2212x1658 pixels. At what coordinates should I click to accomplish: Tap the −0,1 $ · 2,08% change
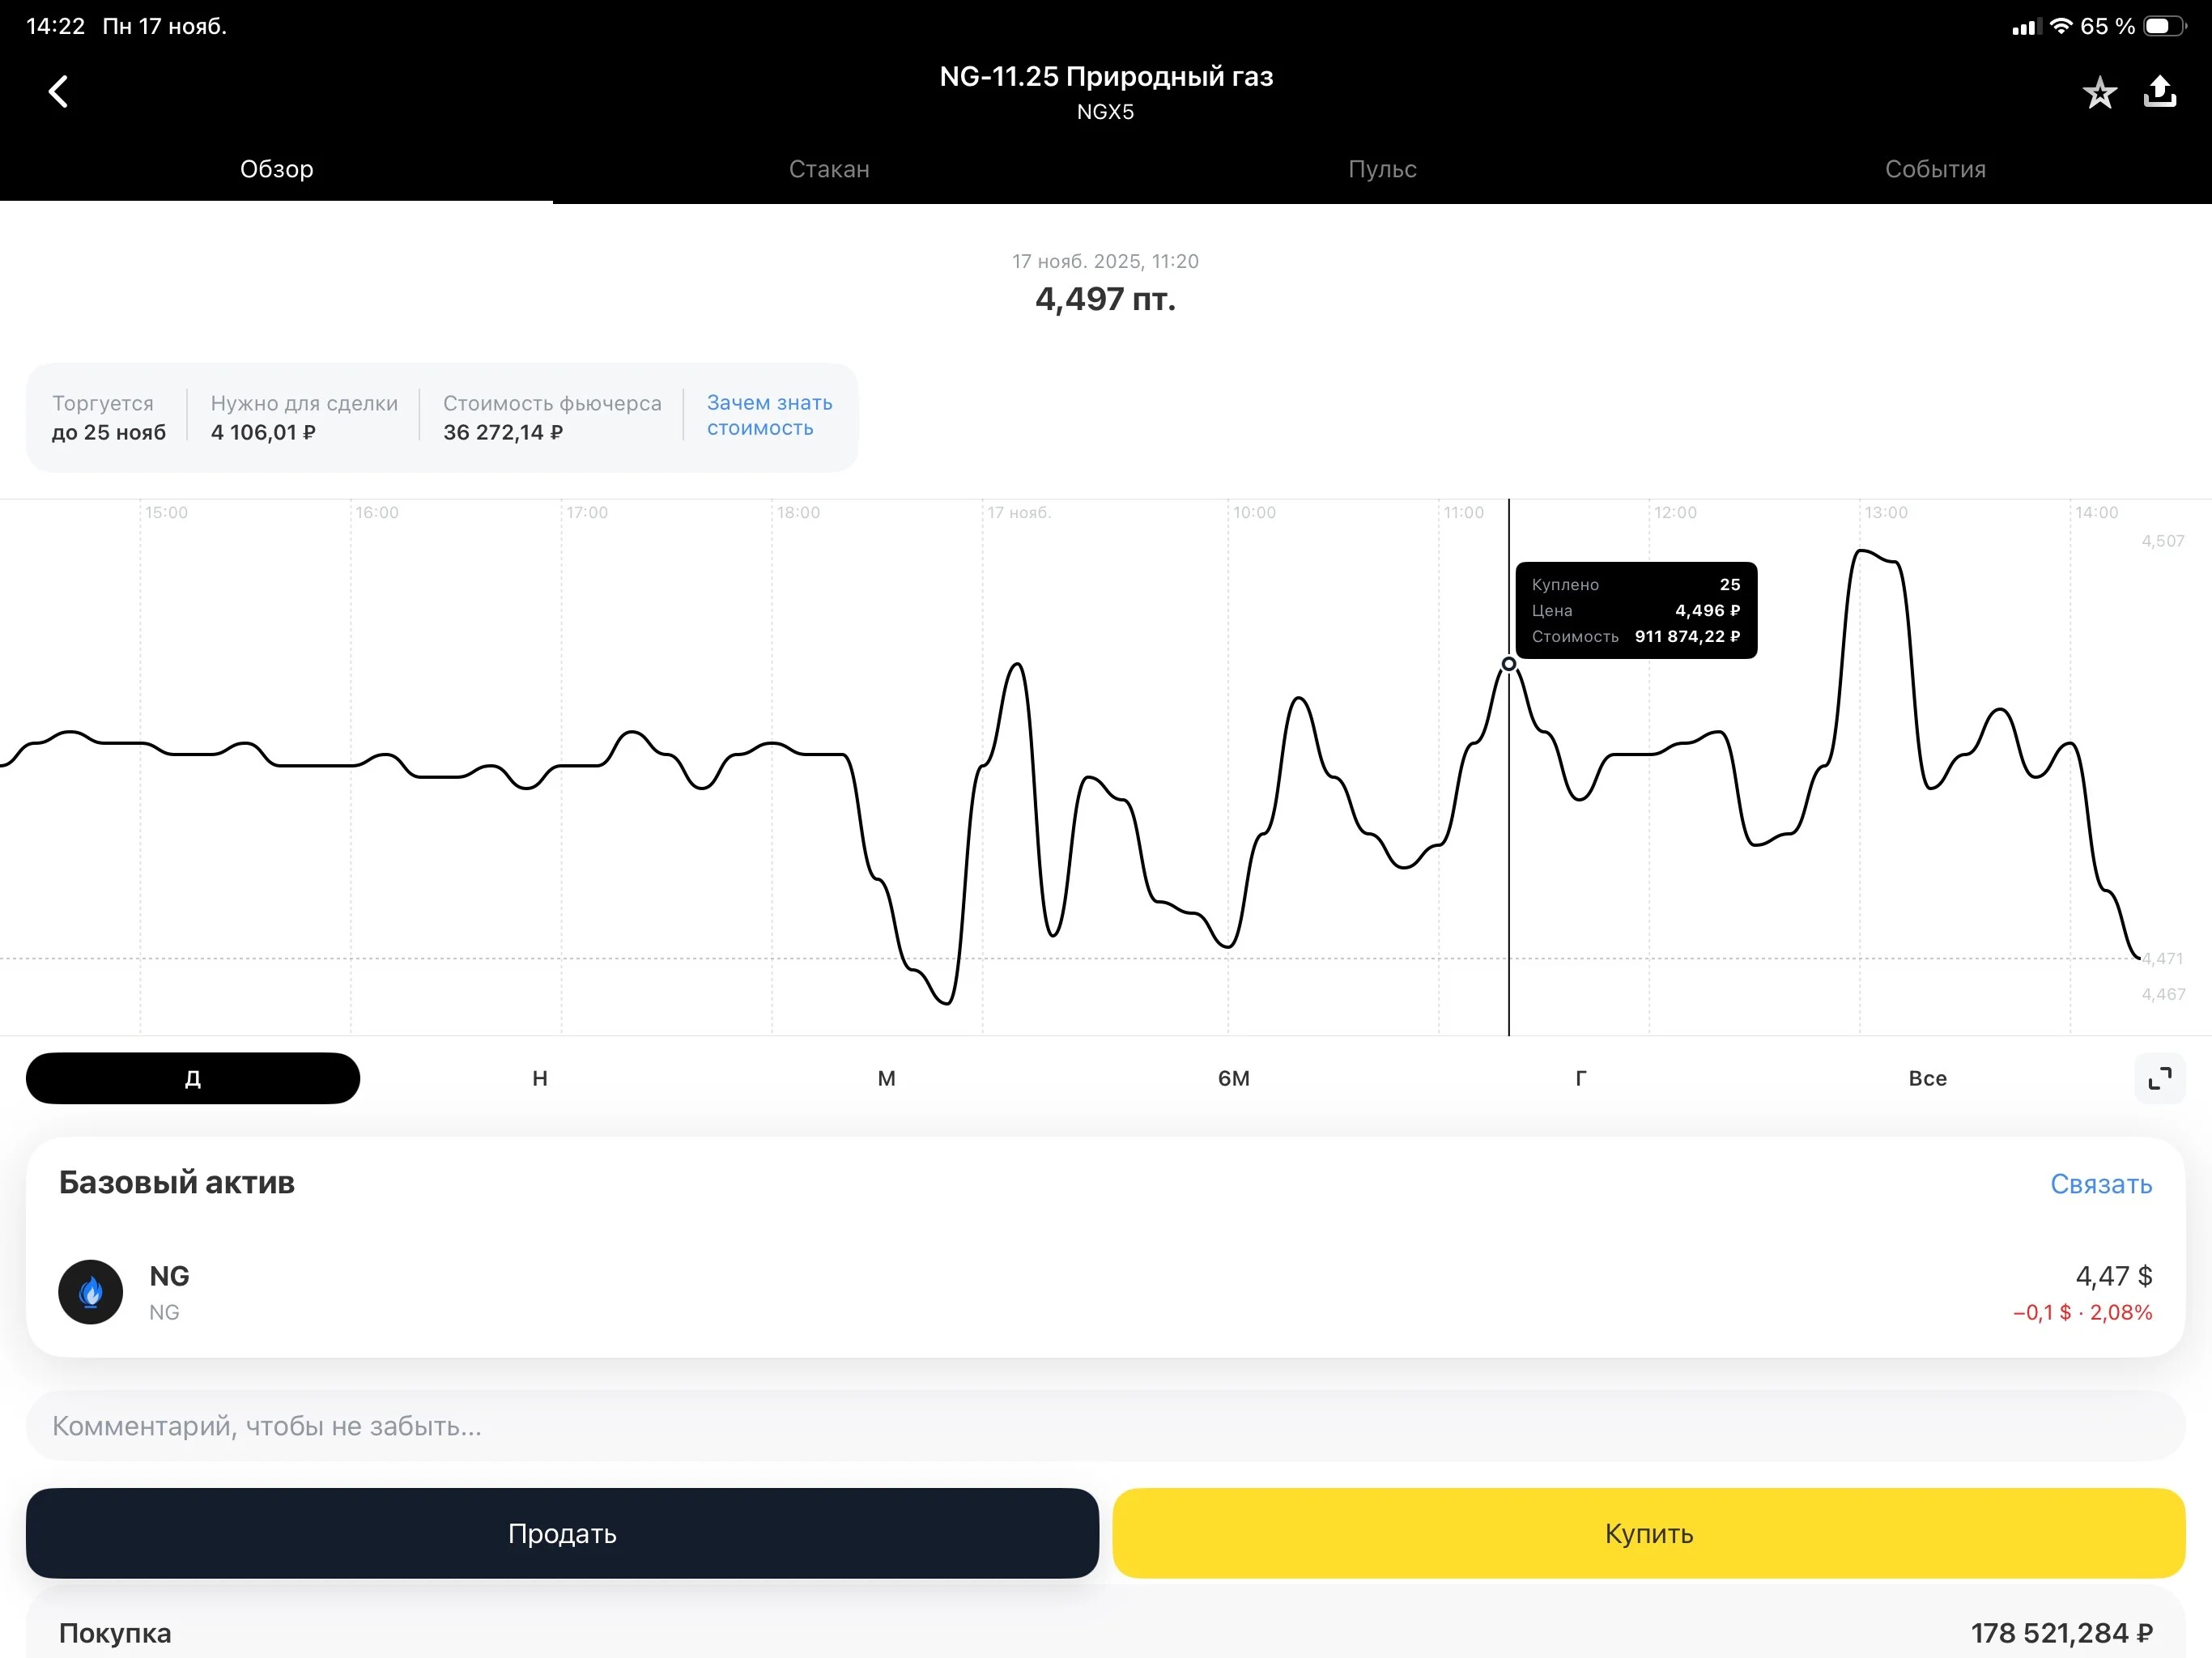click(x=2082, y=1312)
